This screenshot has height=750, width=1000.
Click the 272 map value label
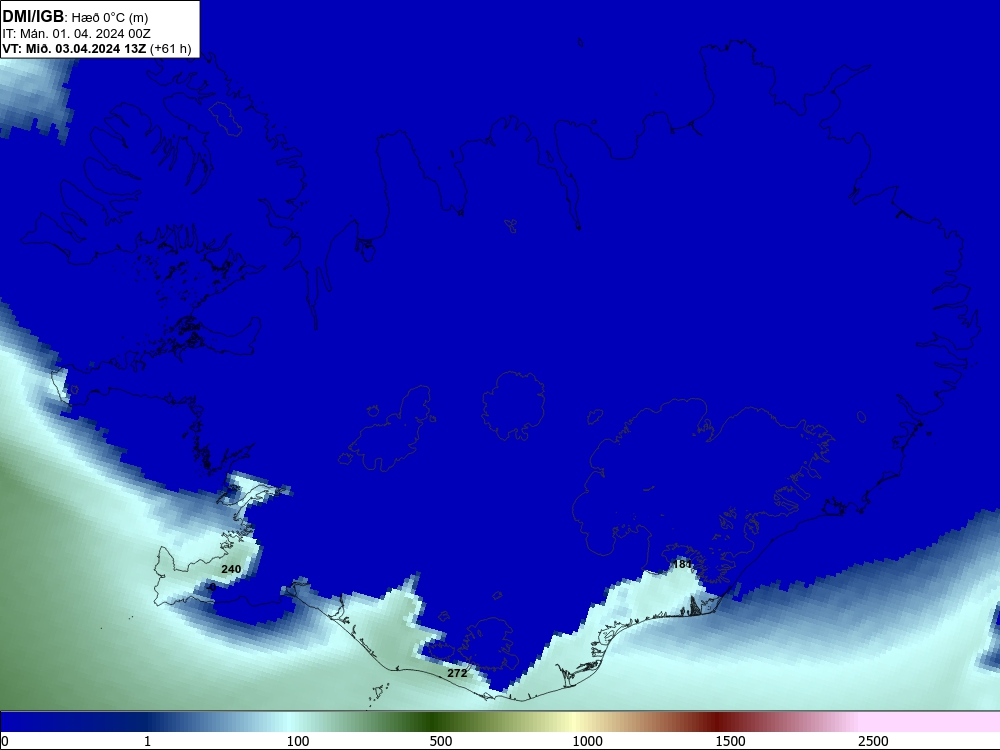click(x=457, y=673)
